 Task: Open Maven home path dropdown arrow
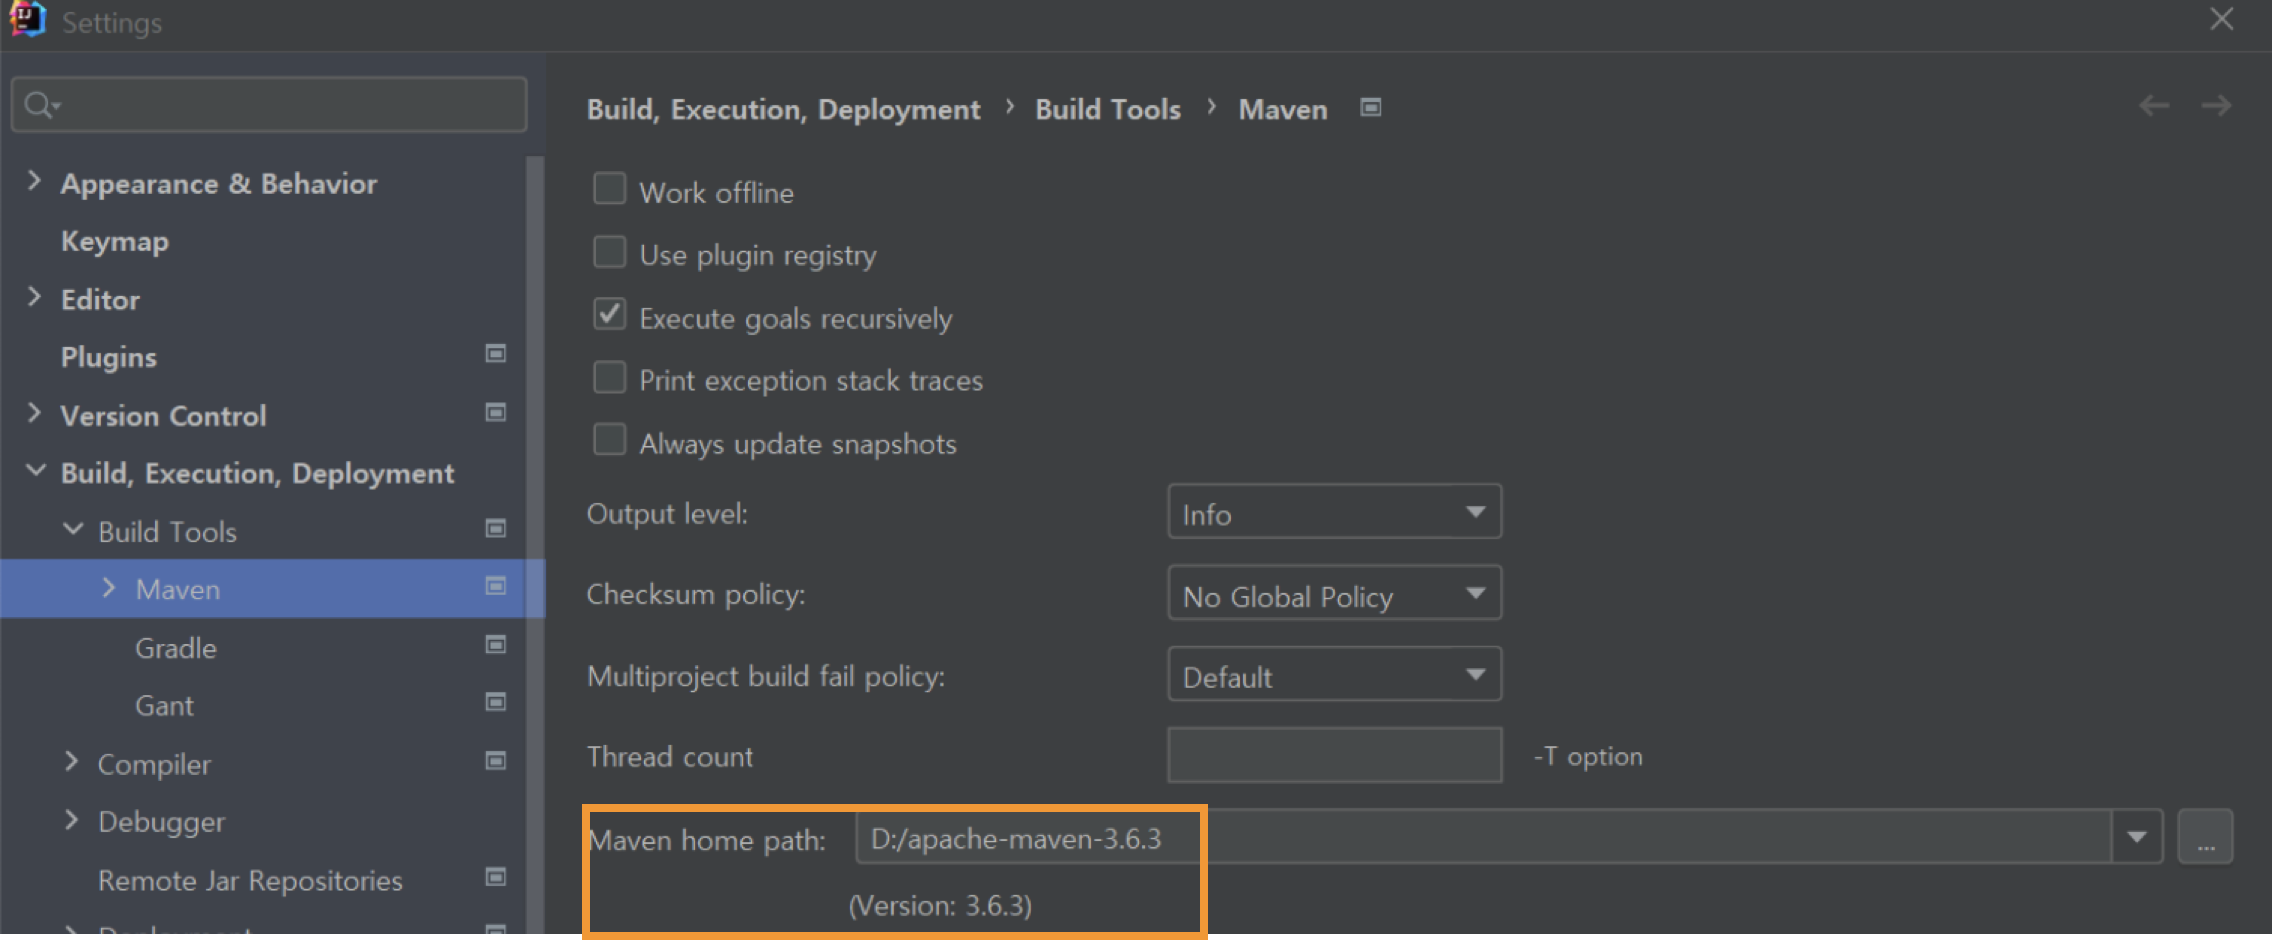click(x=2137, y=837)
